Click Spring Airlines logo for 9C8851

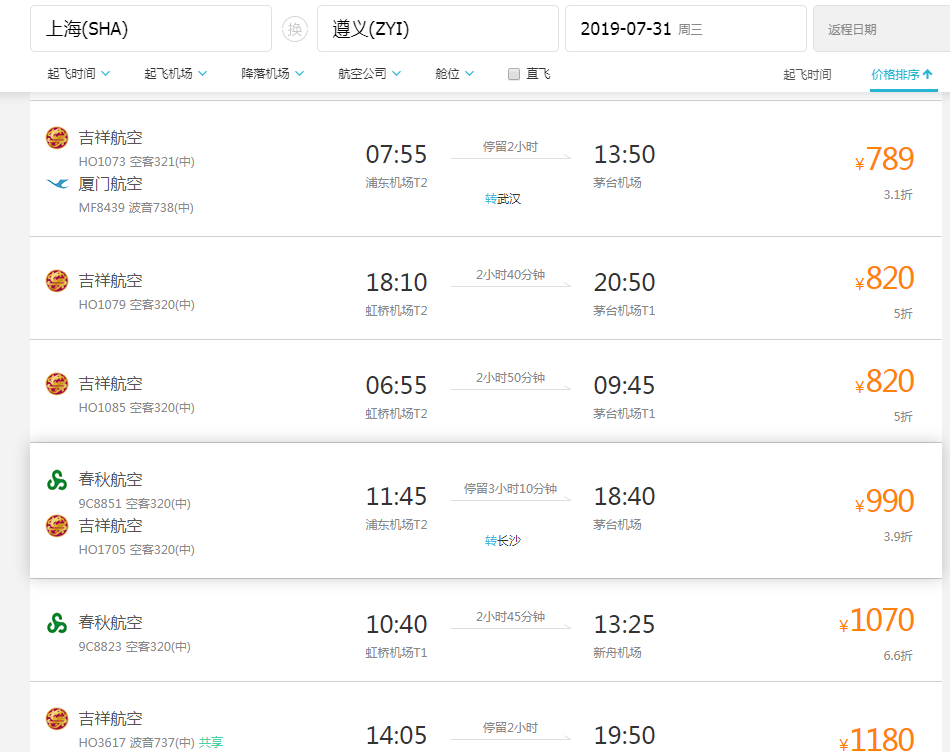pyautogui.click(x=57, y=480)
